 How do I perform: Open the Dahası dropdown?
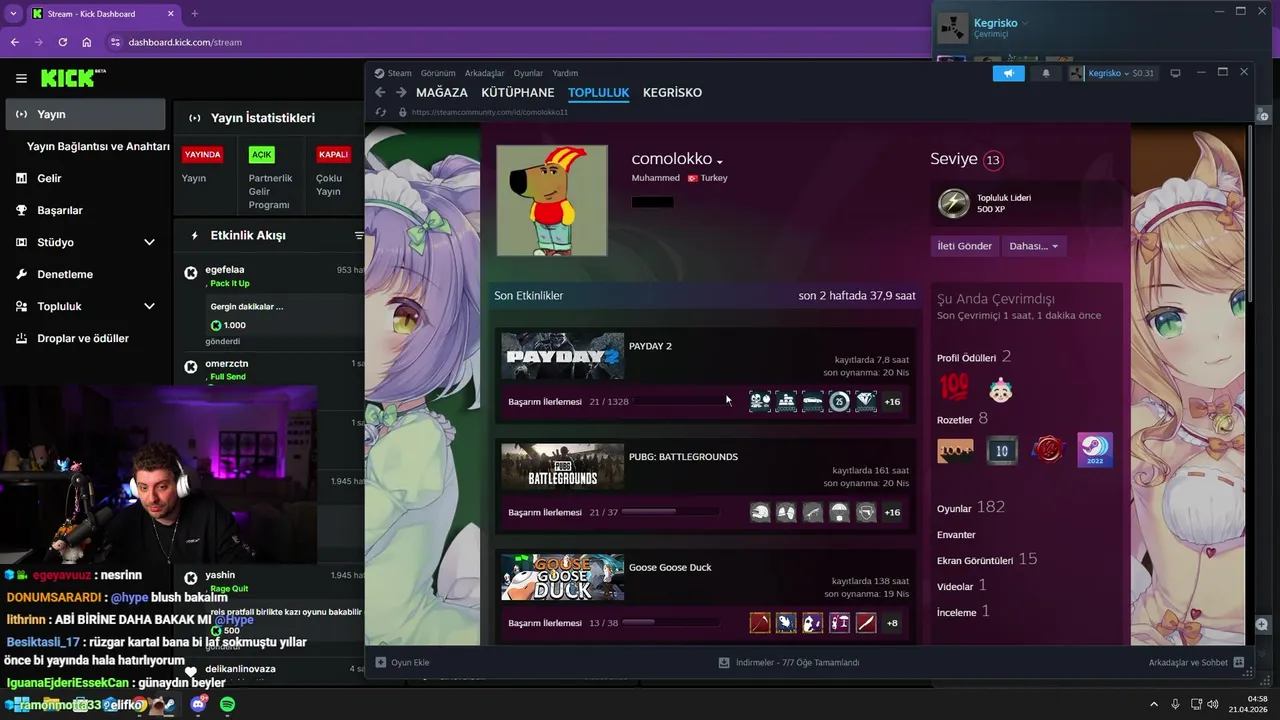(x=1034, y=246)
